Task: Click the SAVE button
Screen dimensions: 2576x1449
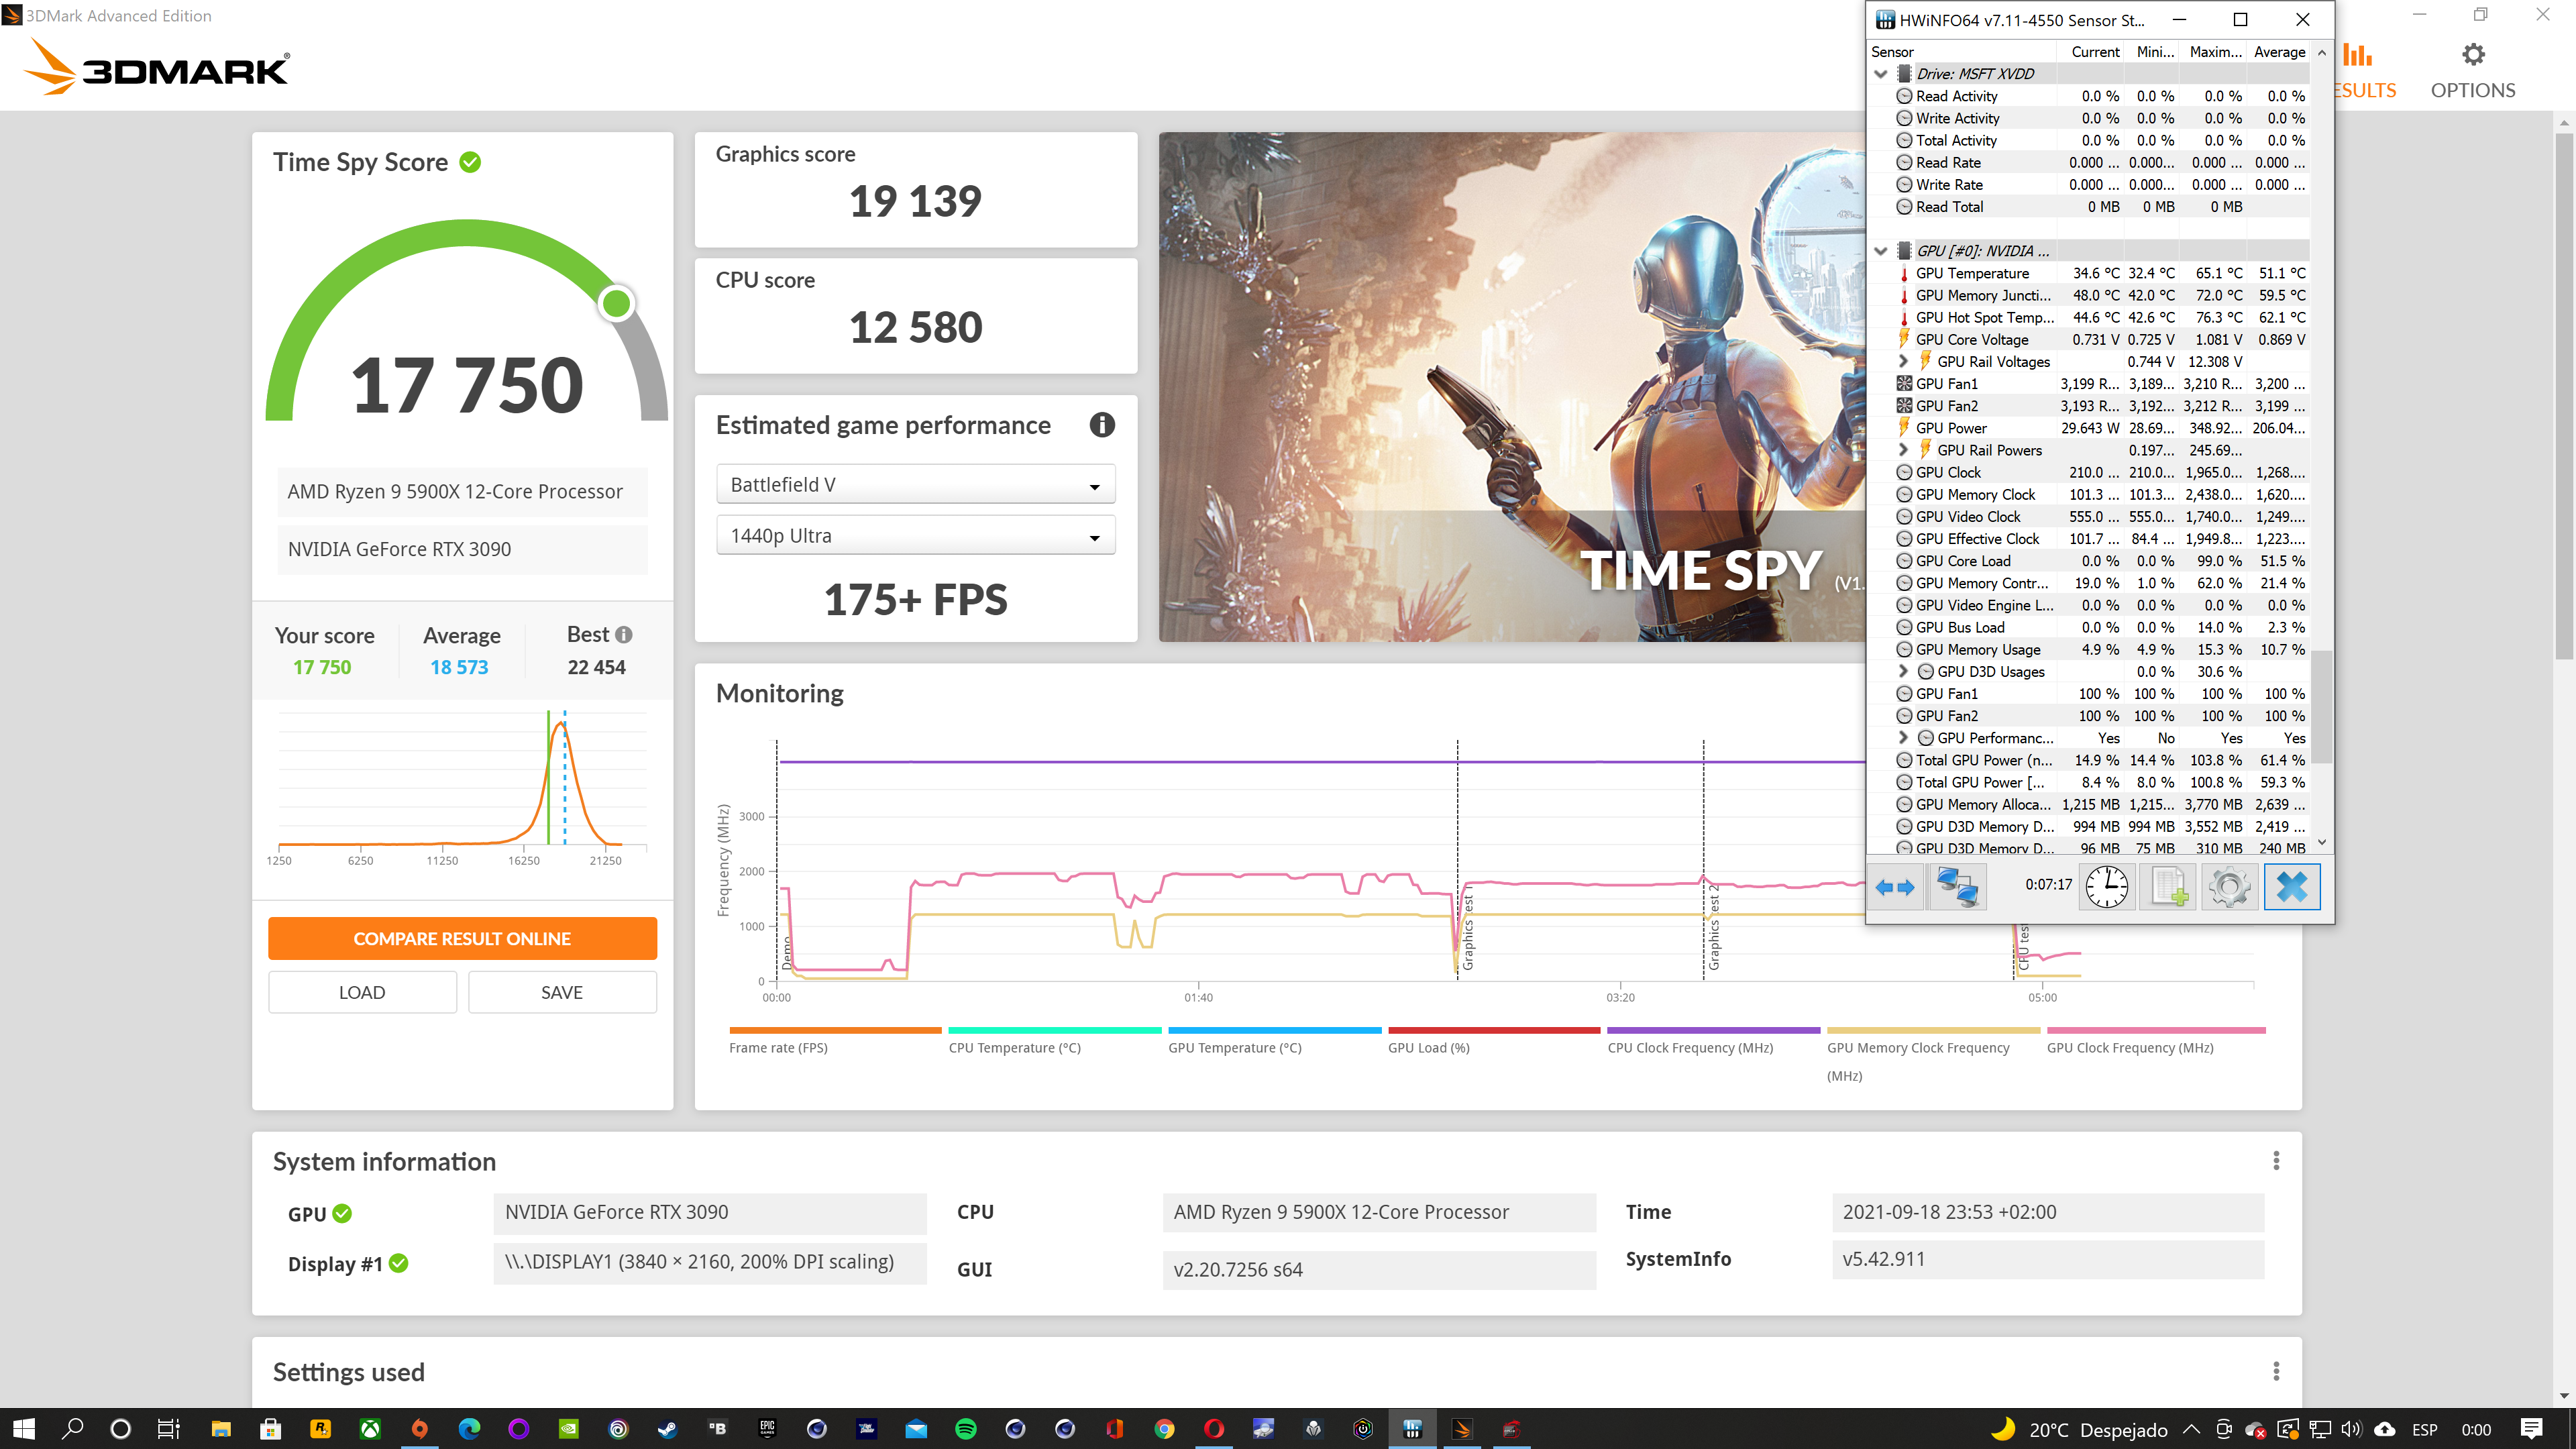Action: tap(562, 992)
